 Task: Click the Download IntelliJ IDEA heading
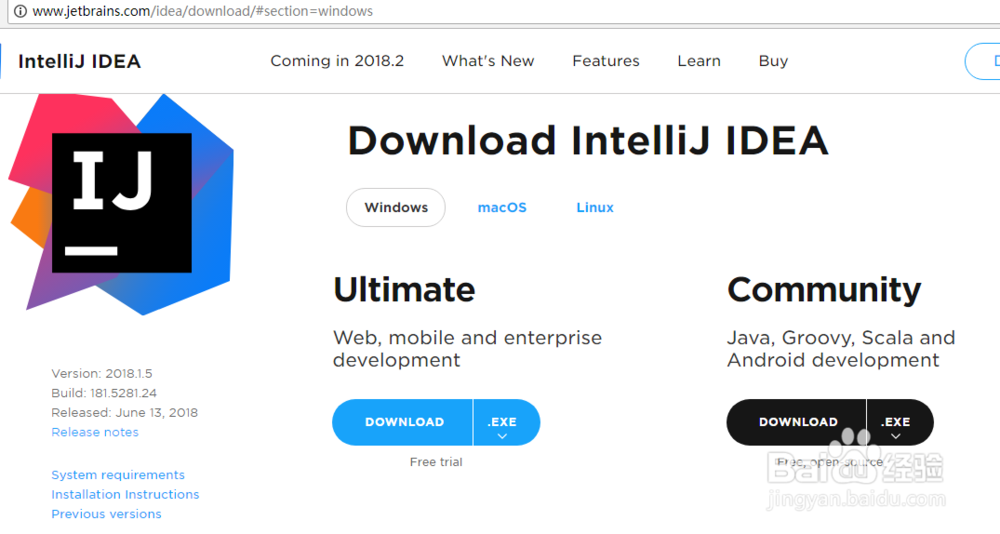point(588,141)
